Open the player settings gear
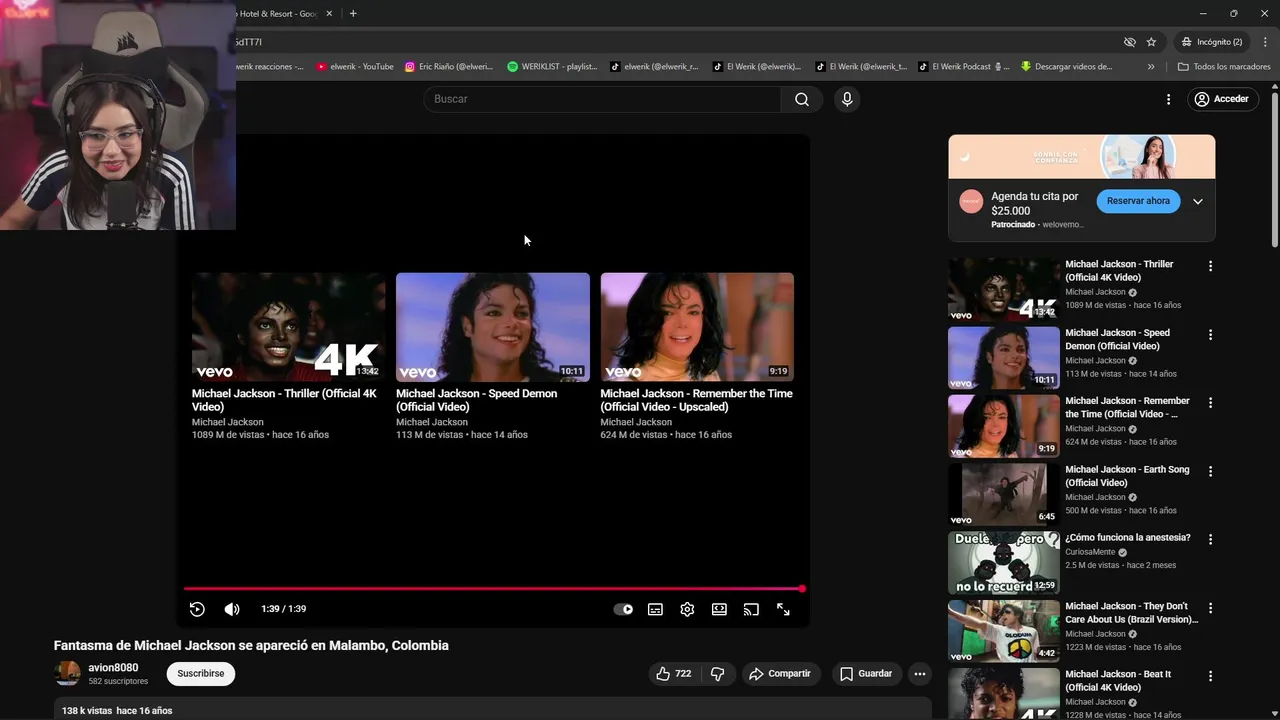The image size is (1280, 720). click(x=687, y=609)
